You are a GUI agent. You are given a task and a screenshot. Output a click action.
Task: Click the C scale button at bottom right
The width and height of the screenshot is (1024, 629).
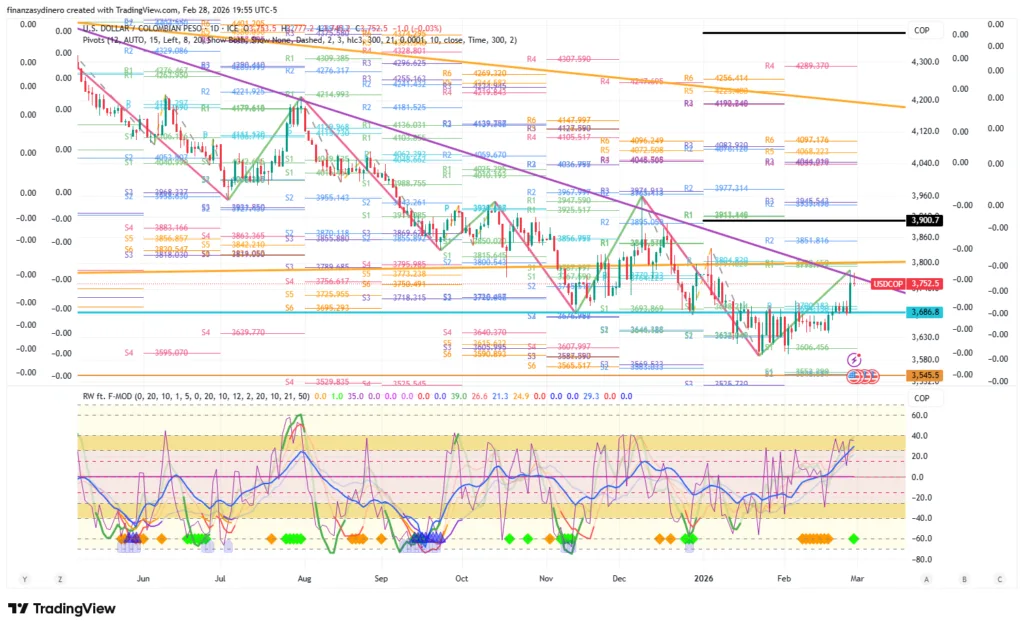coord(999,579)
